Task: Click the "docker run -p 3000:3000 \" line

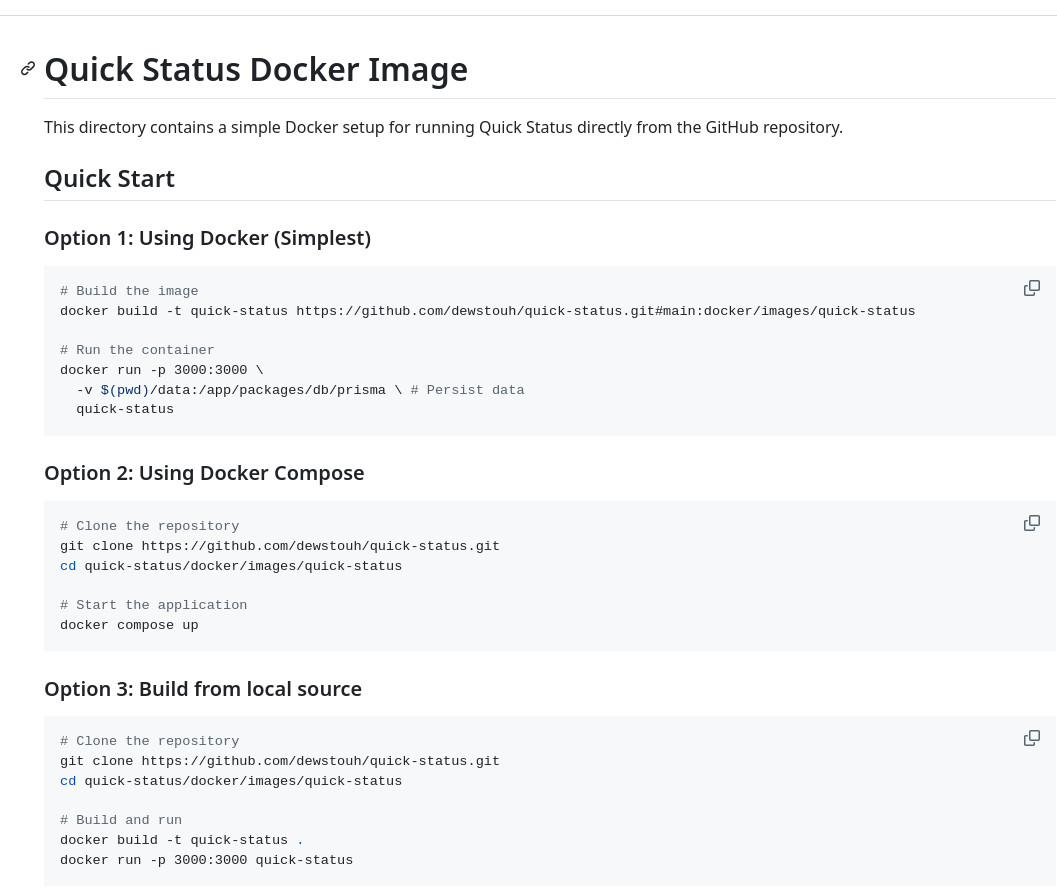Action: 162,370
